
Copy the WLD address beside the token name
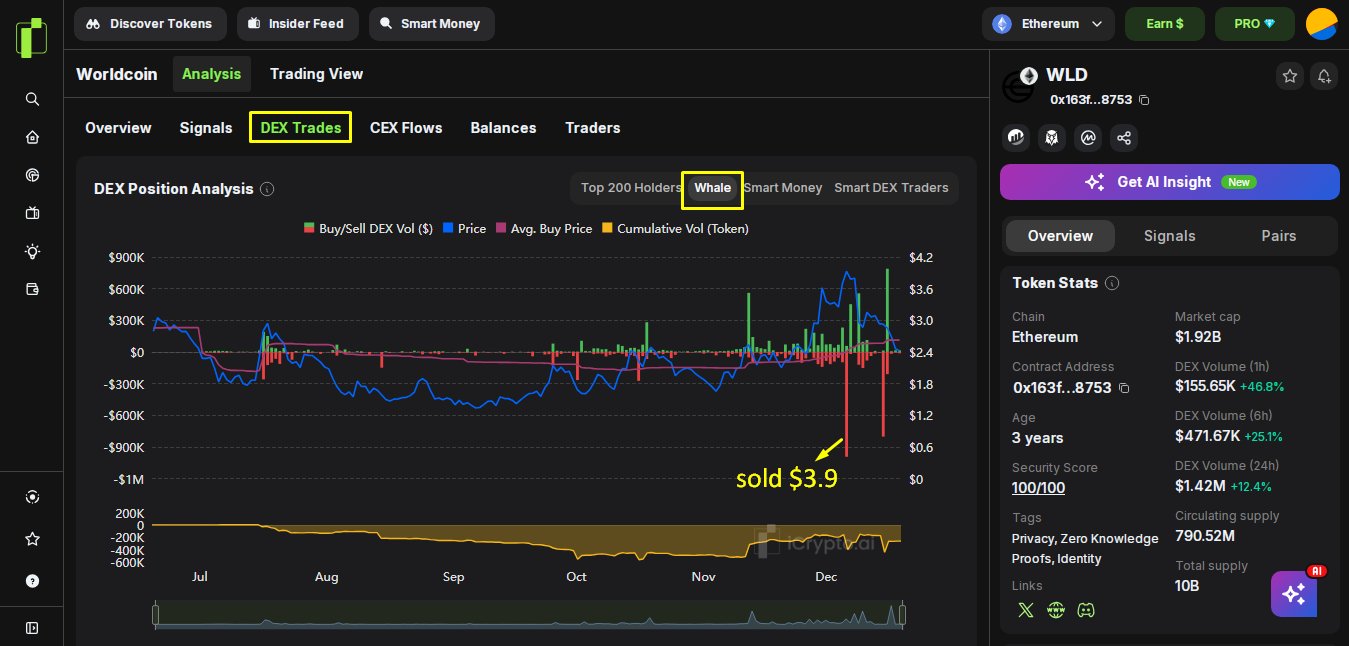pyautogui.click(x=1144, y=100)
